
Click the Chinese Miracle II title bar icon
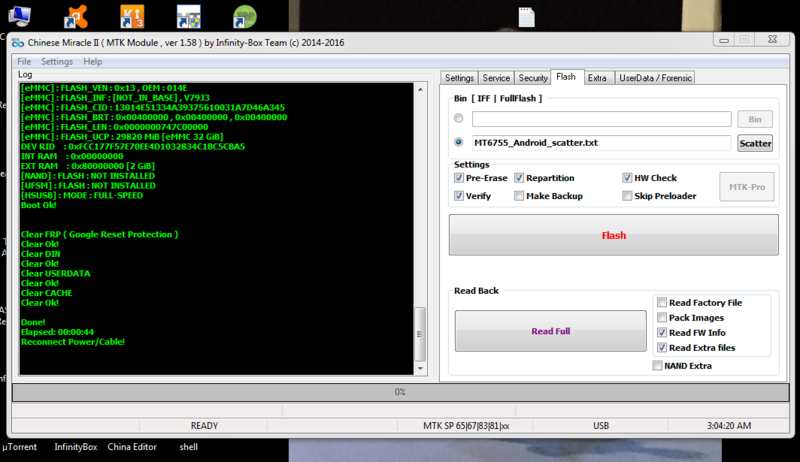point(18,43)
